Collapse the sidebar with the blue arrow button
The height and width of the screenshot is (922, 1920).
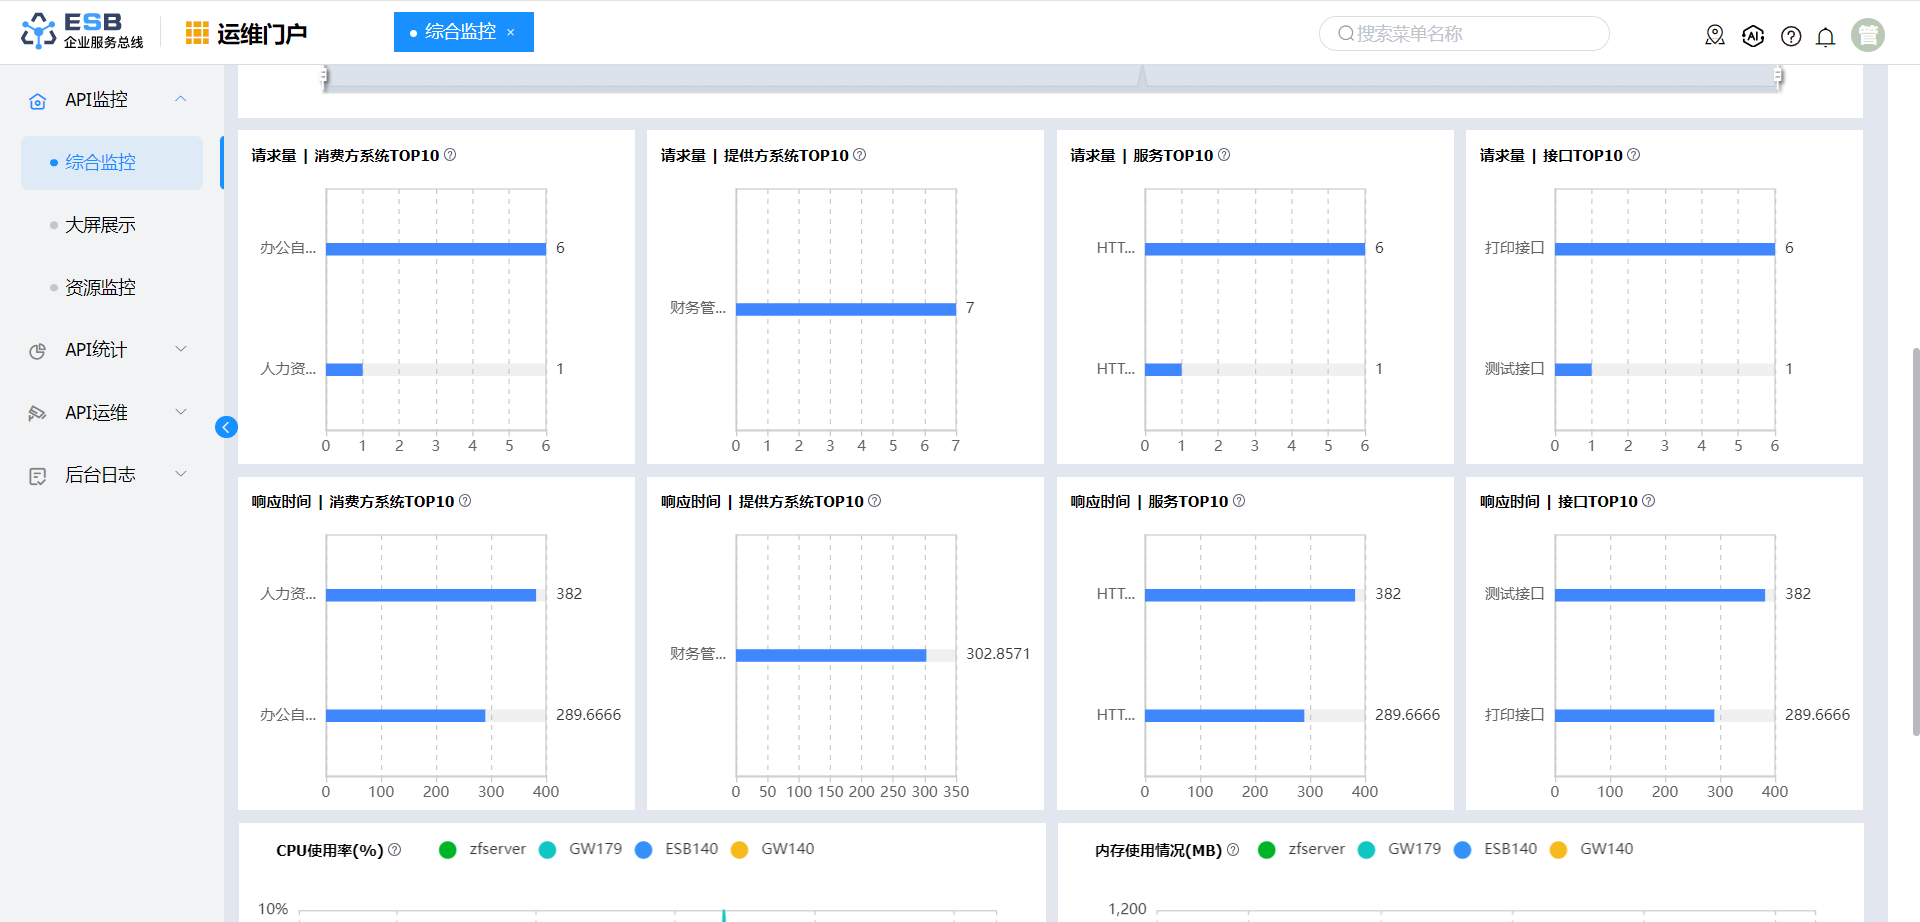pyautogui.click(x=226, y=427)
